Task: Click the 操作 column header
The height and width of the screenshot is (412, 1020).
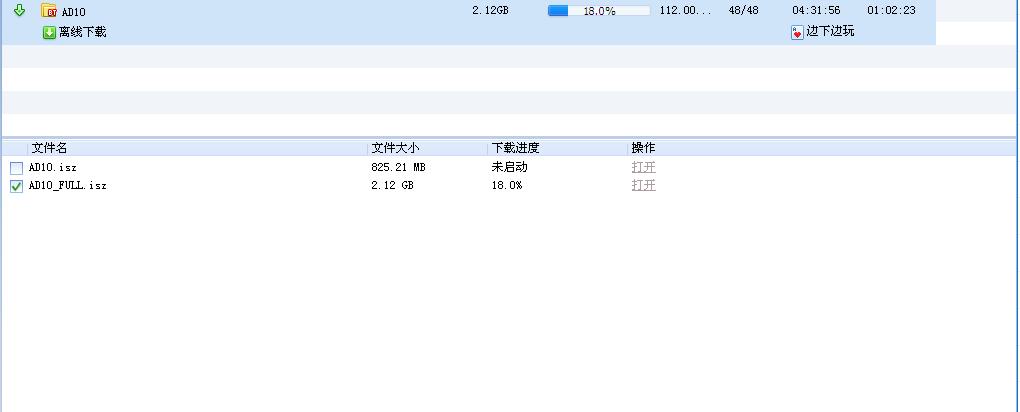Action: click(x=643, y=148)
